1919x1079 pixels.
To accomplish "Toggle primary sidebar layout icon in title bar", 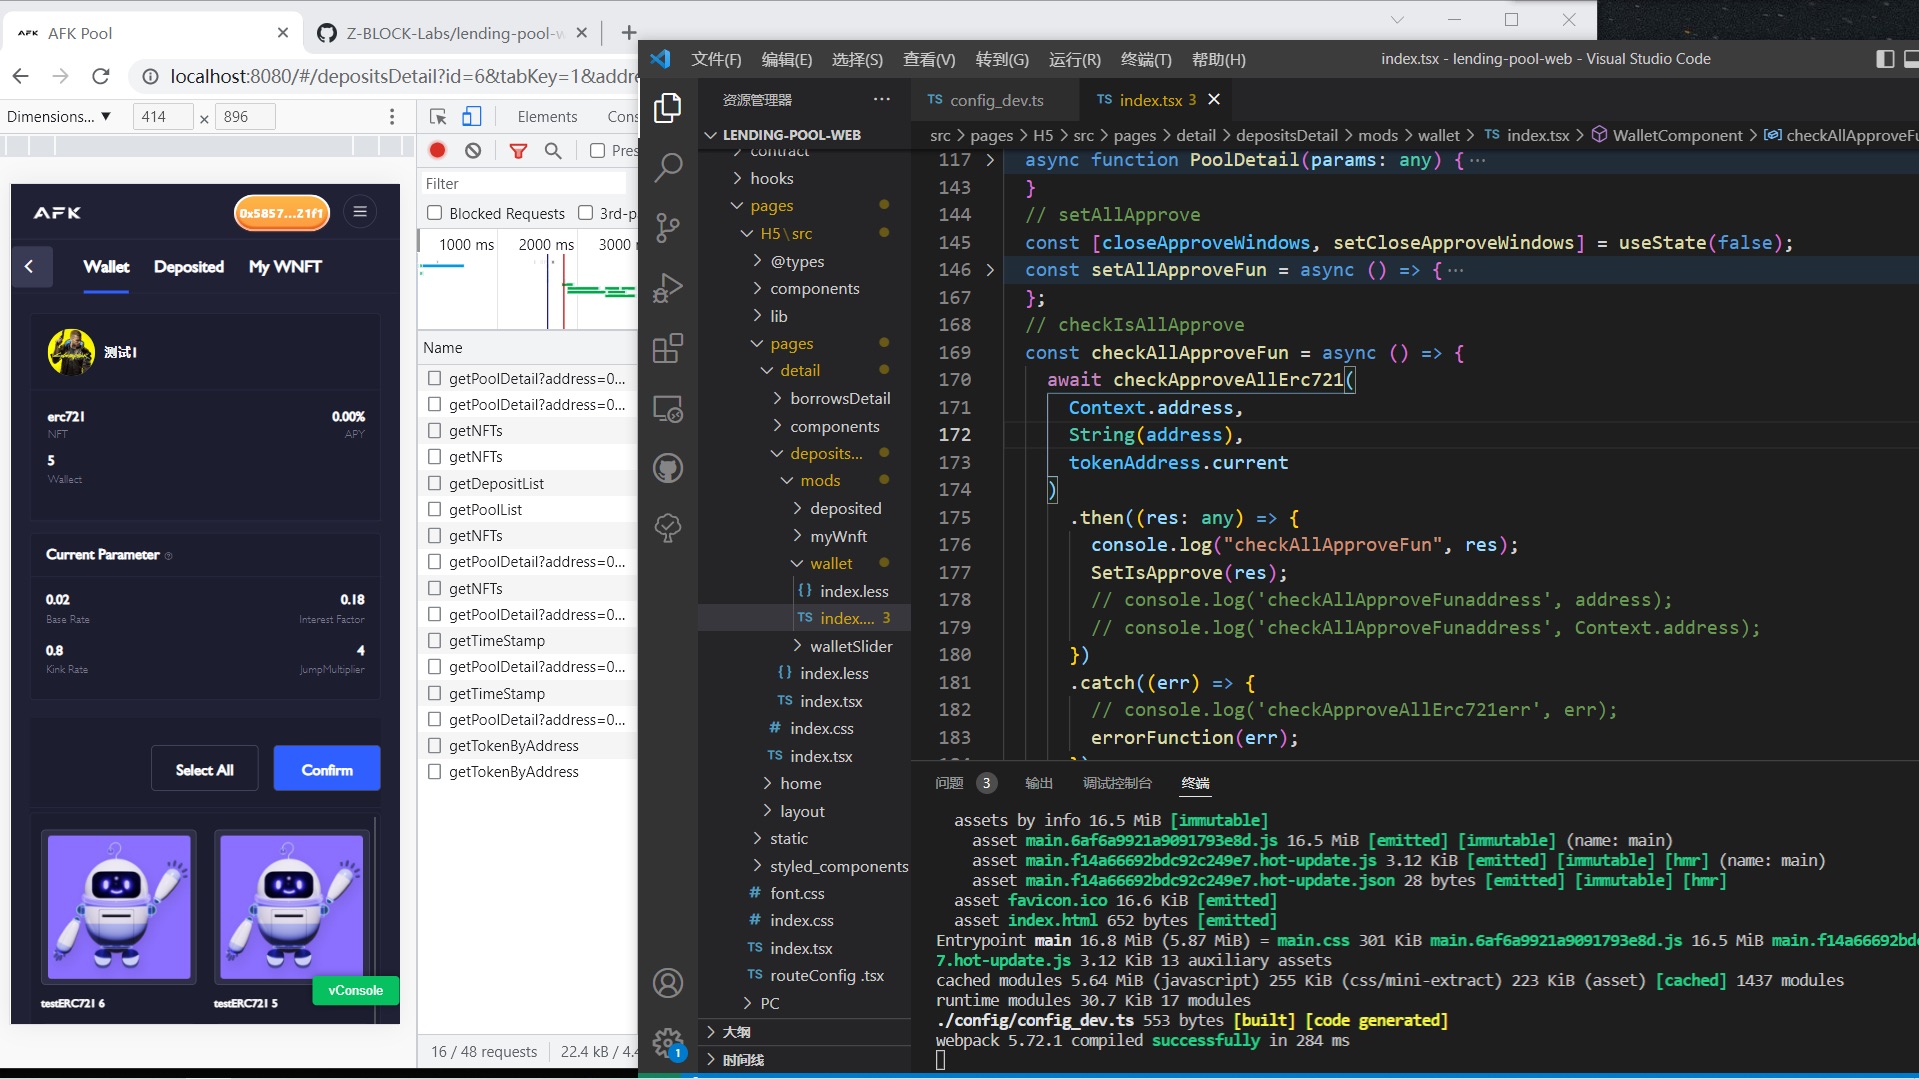I will point(1885,59).
